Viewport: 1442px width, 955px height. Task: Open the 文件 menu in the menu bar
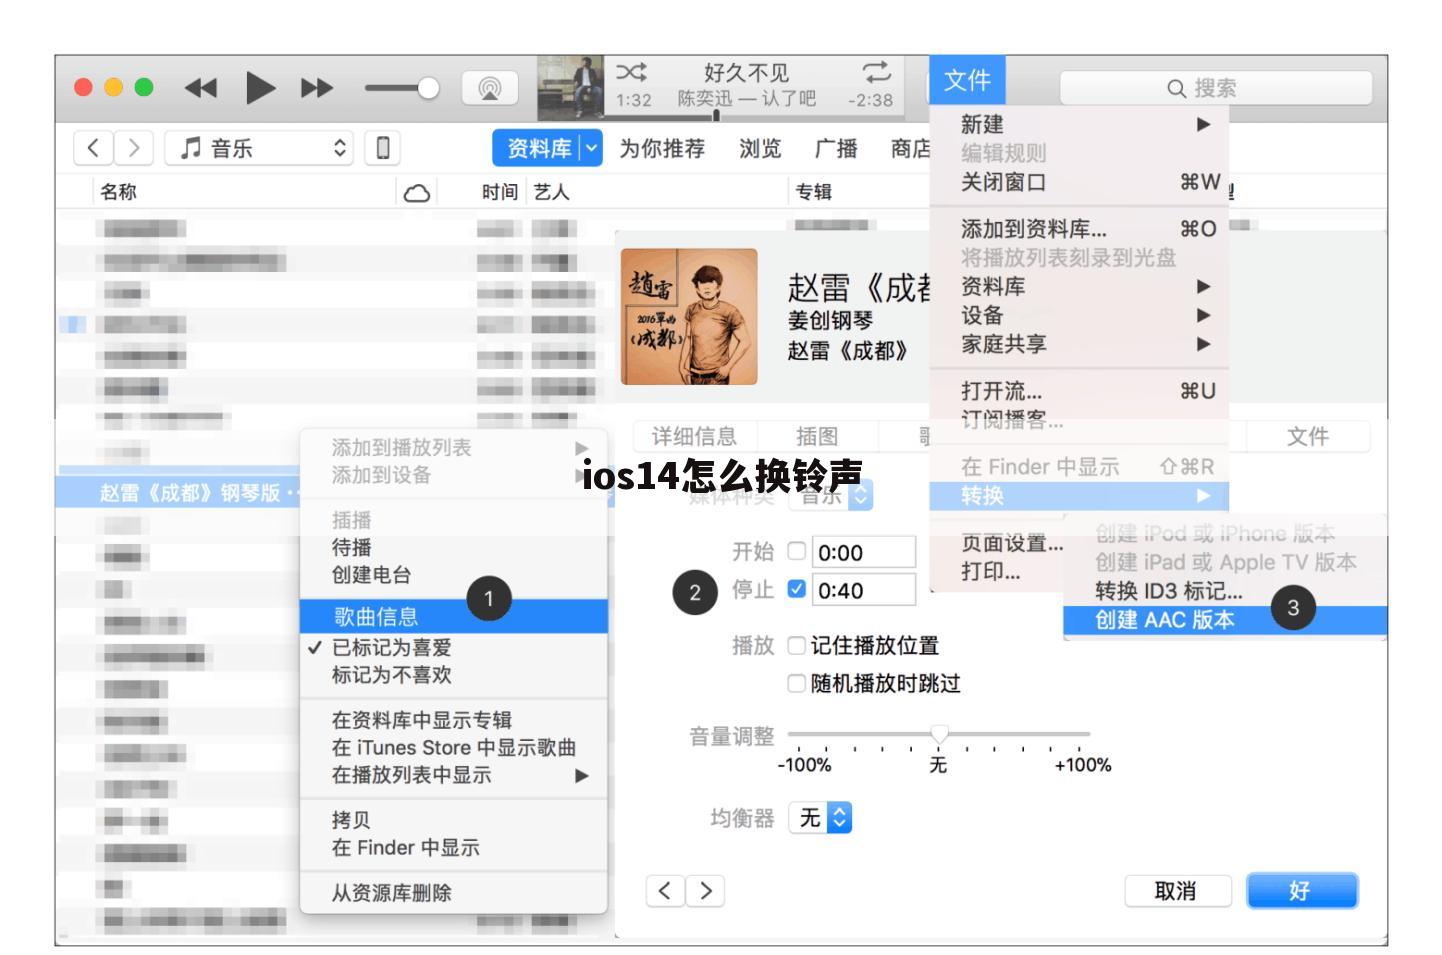pos(967,80)
